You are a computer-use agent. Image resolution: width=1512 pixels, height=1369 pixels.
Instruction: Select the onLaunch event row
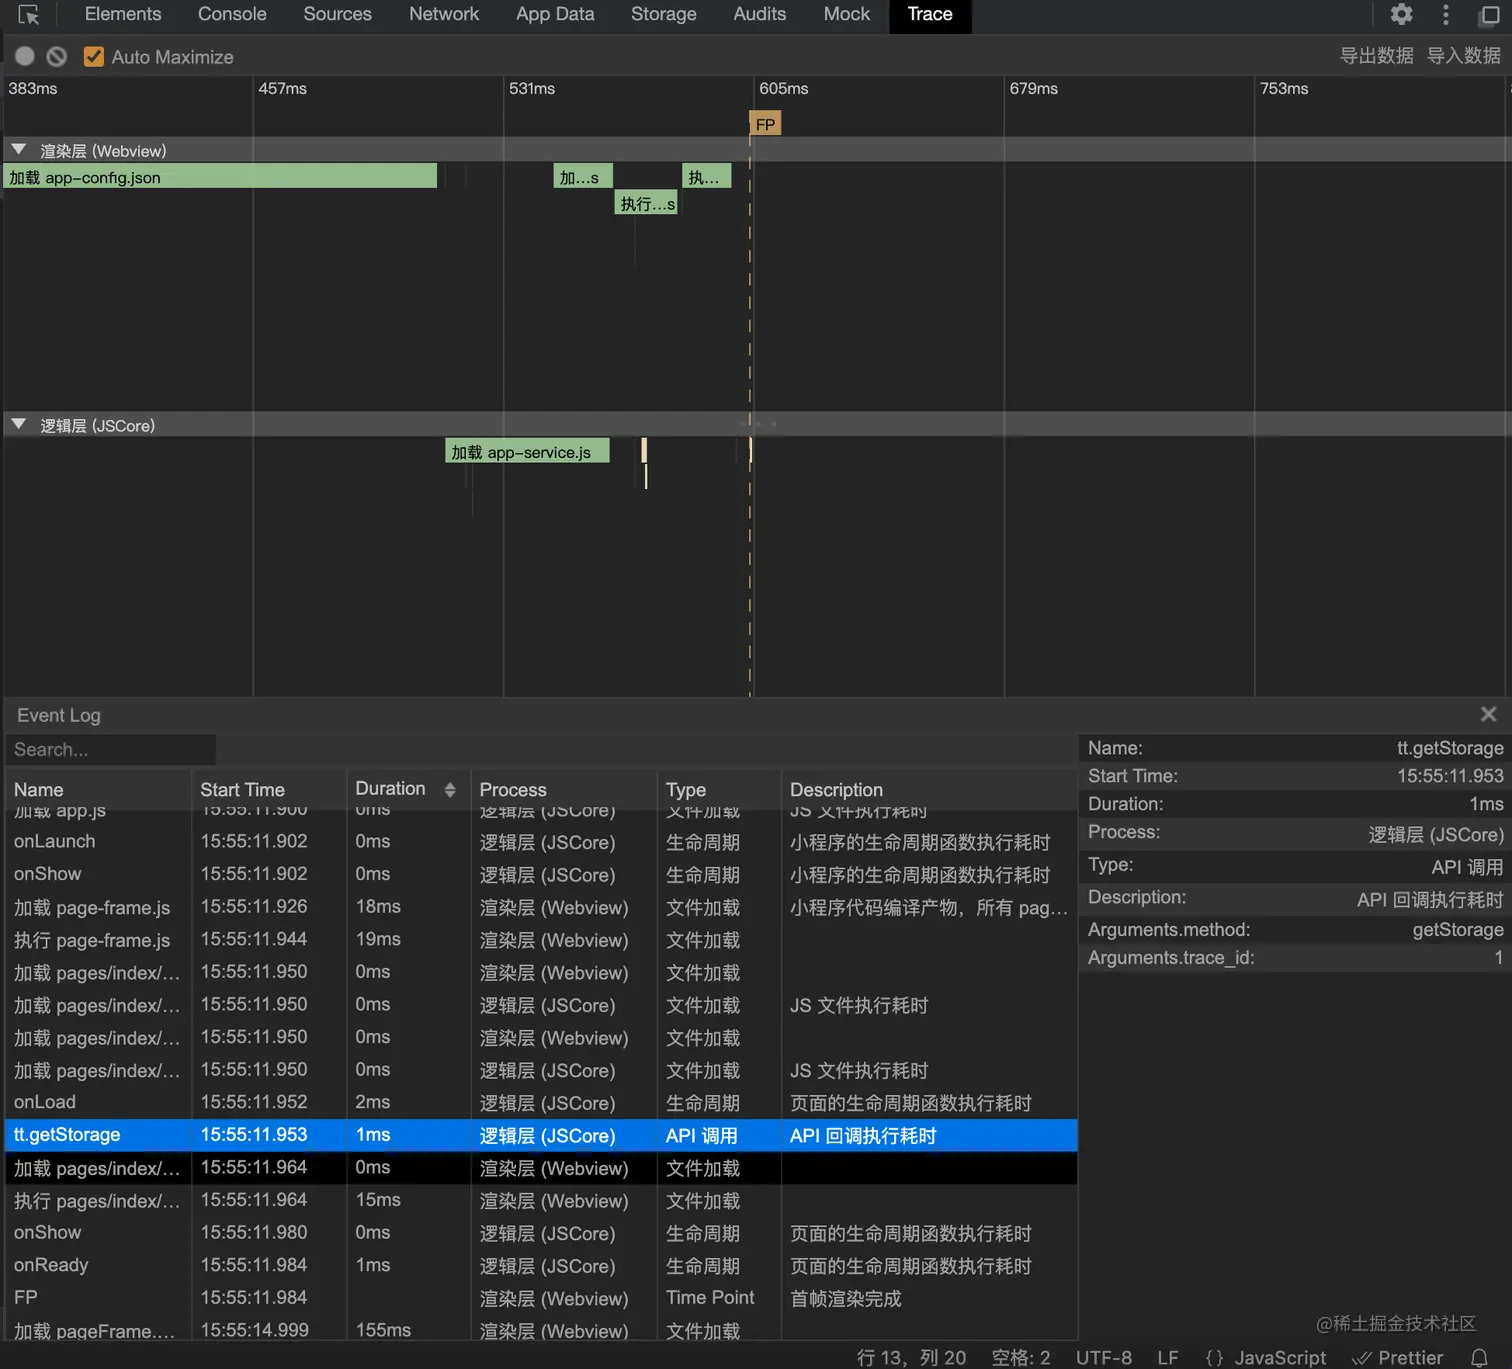pyautogui.click(x=541, y=842)
